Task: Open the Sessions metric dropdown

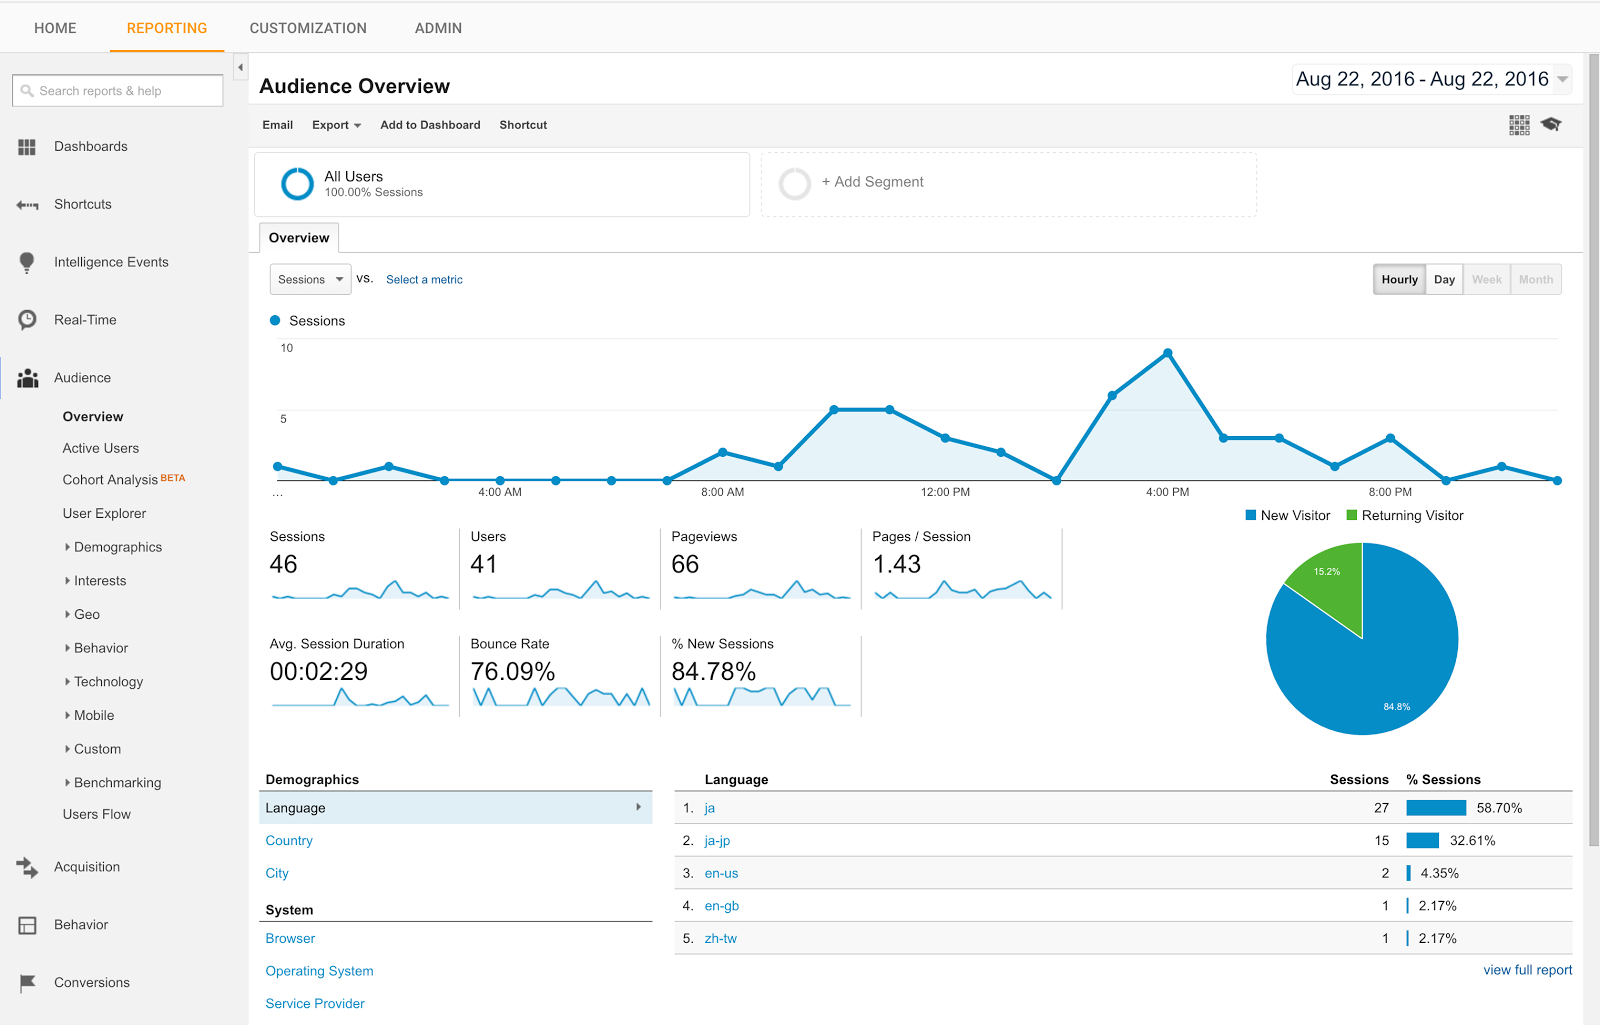Action: click(x=310, y=280)
